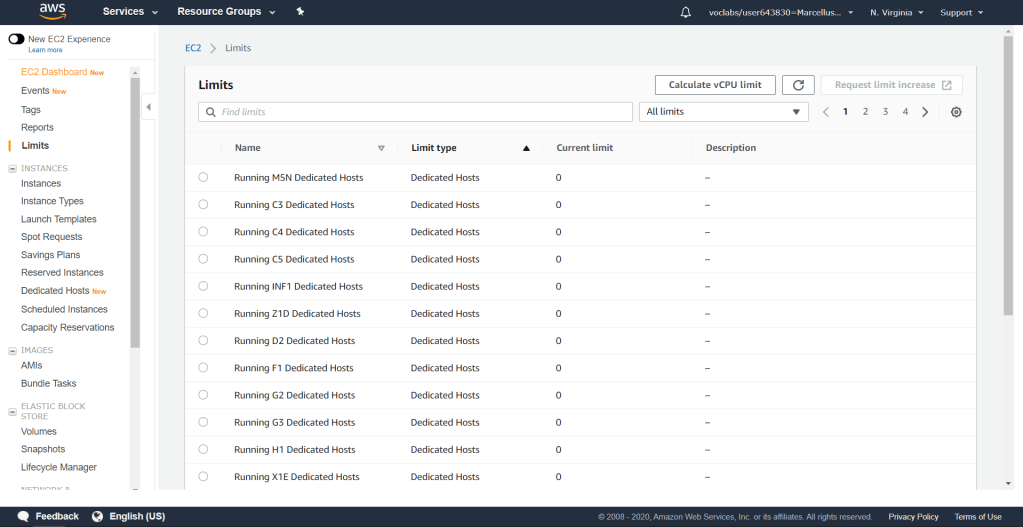Image resolution: width=1023 pixels, height=527 pixels.
Task: Collapse the left sidebar arrow handle
Action: click(x=148, y=107)
